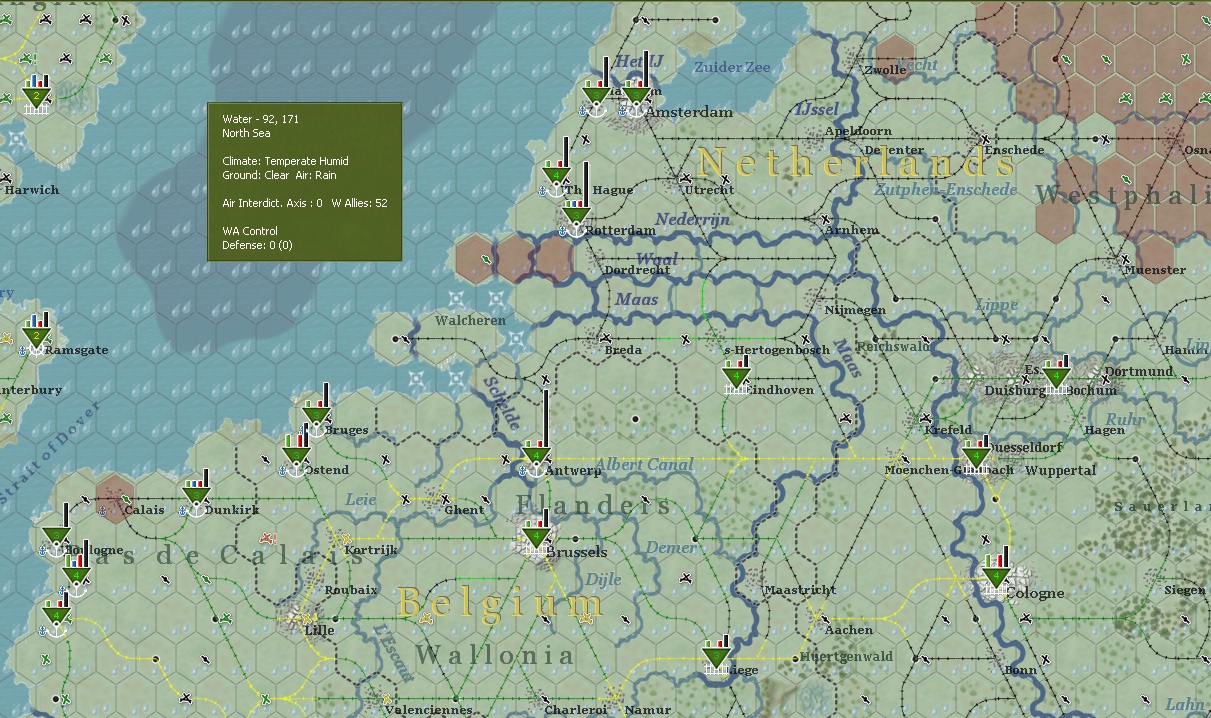Click the Air Interdict. tooltip line
Screen dimensions: 1211x718
point(305,203)
